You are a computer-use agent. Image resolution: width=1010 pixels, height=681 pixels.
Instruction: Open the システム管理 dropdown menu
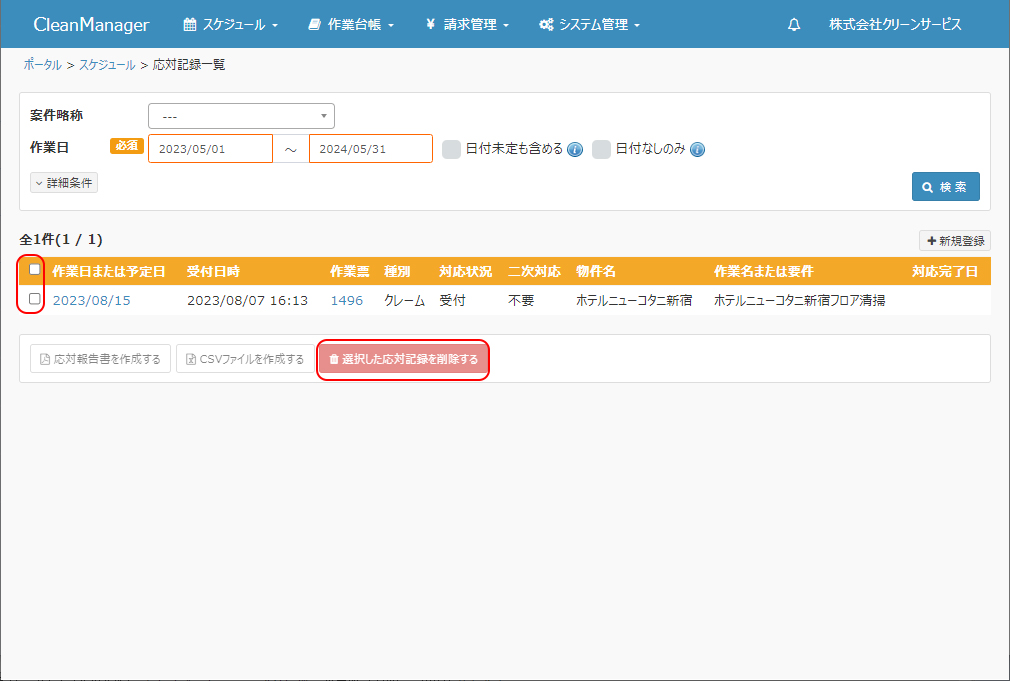[589, 24]
